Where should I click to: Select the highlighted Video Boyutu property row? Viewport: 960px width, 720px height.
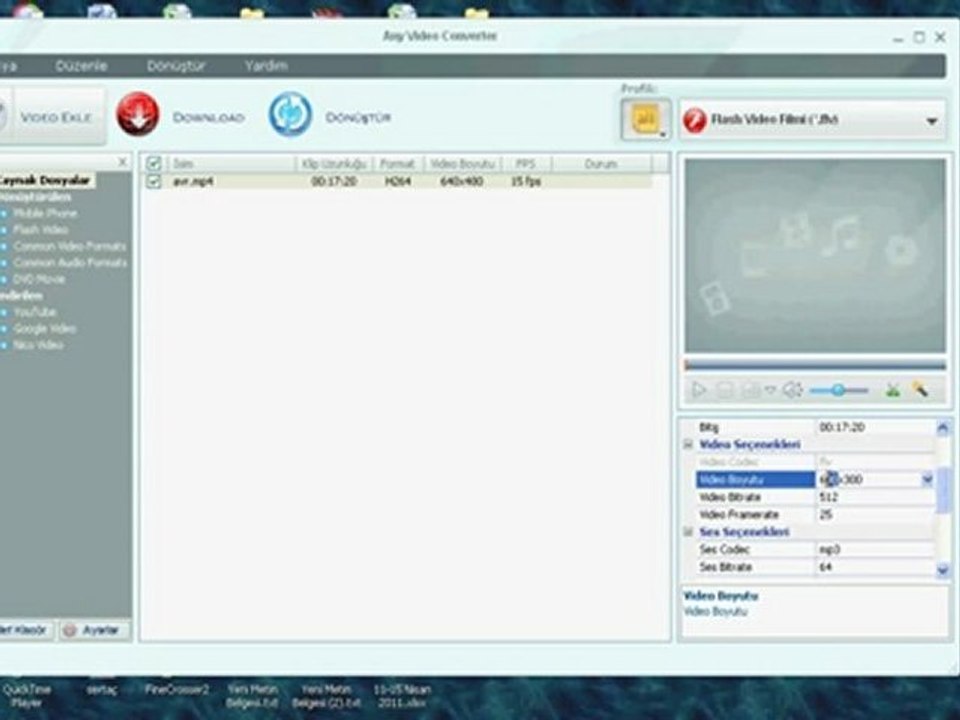pyautogui.click(x=756, y=479)
